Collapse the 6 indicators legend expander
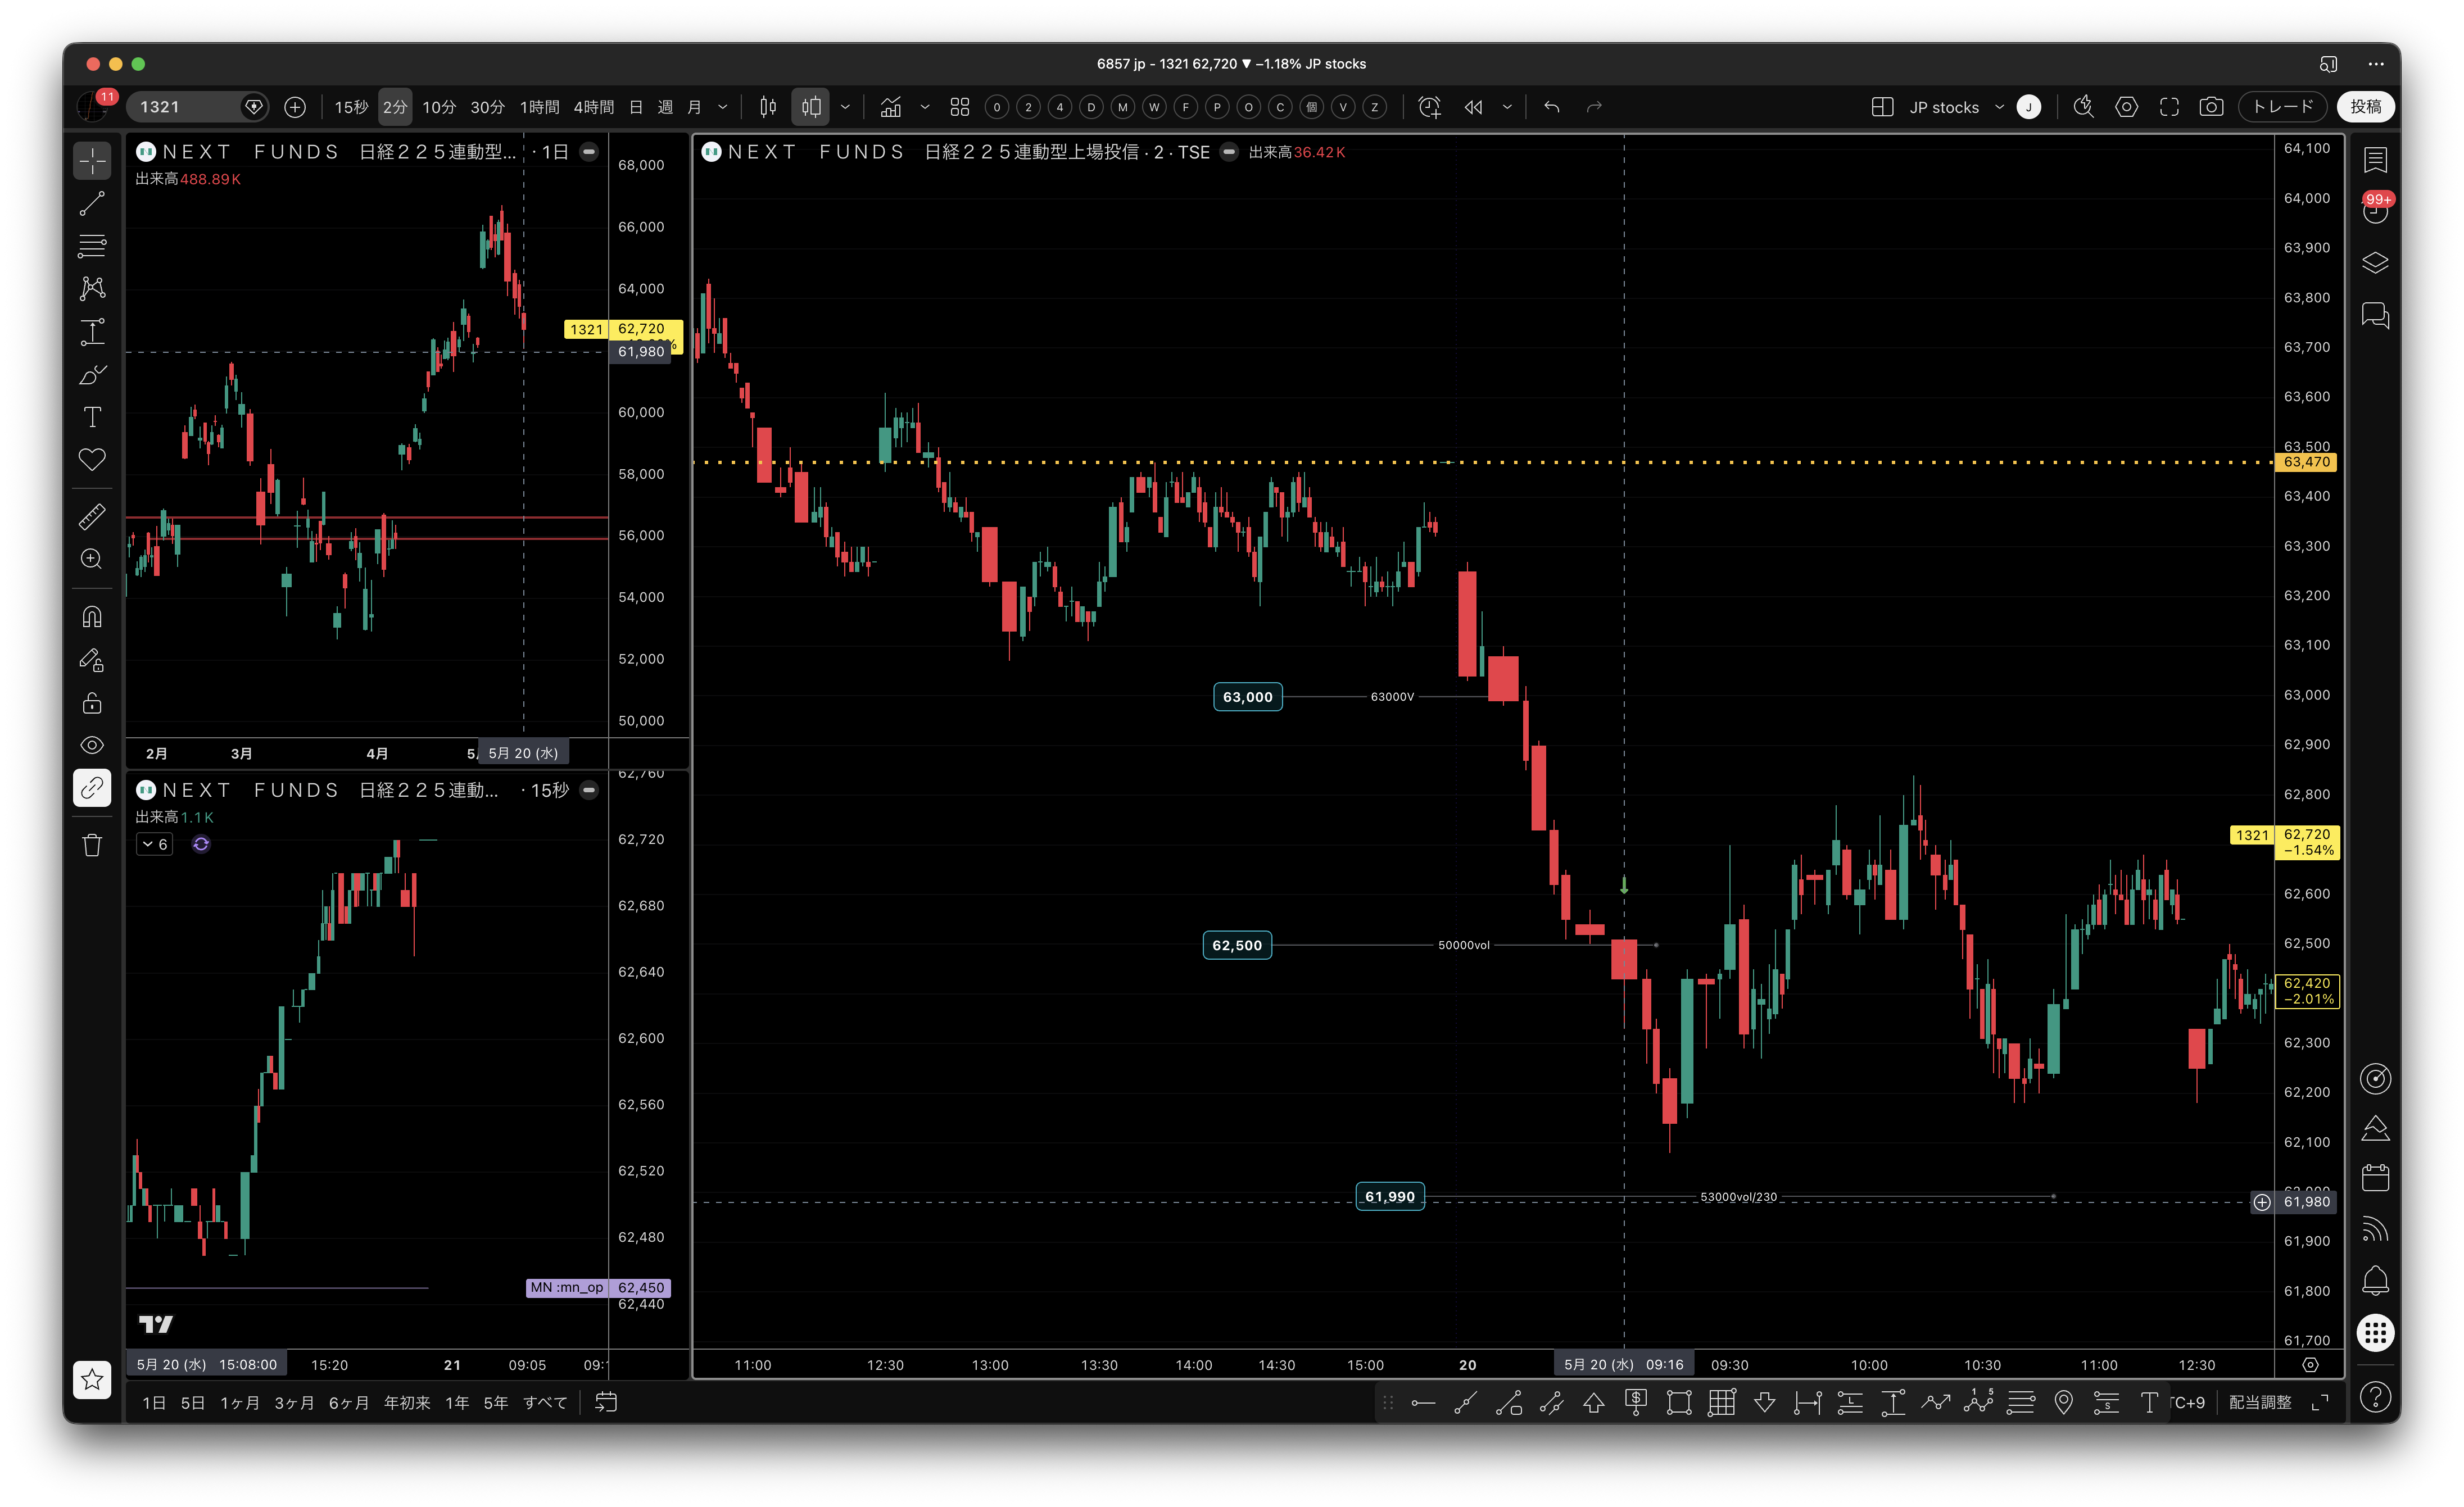This screenshot has width=2464, height=1507. [x=154, y=845]
